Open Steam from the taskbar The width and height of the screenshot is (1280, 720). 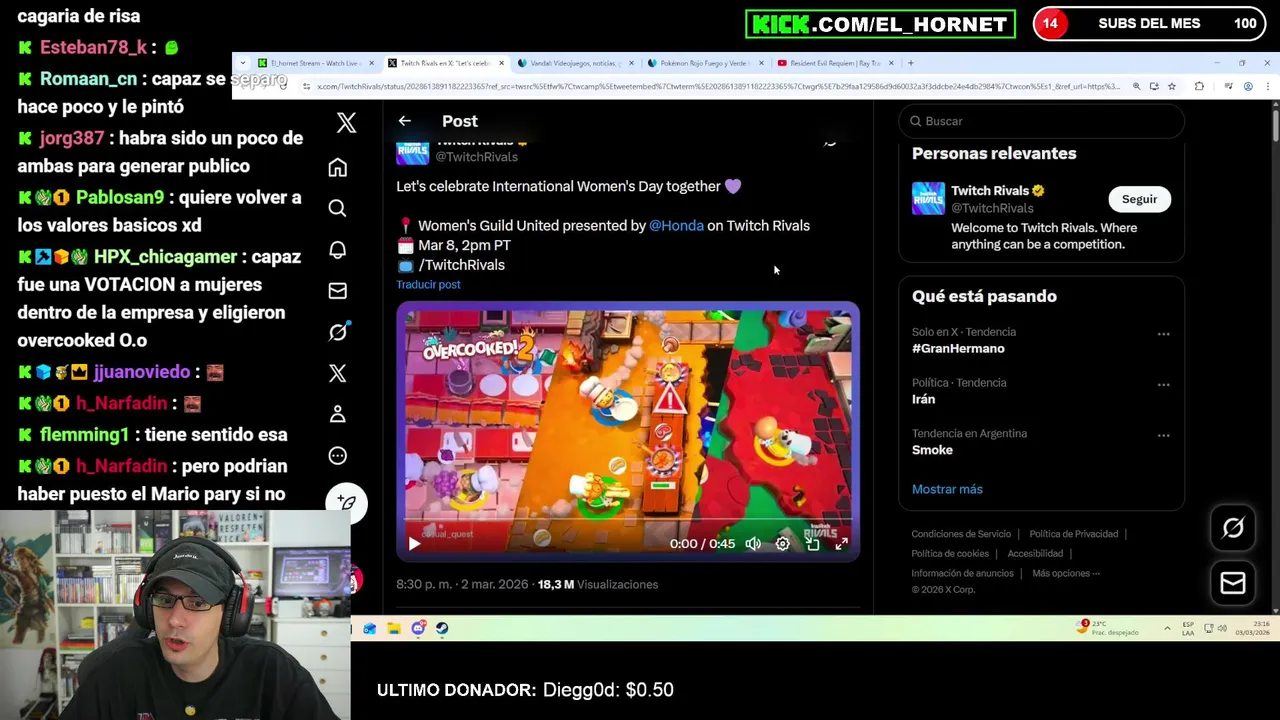tap(442, 629)
